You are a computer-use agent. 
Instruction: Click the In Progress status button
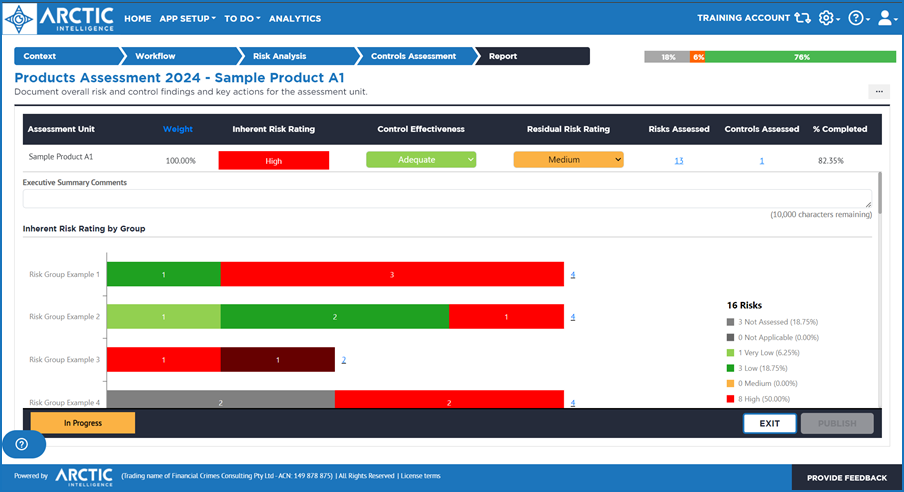83,423
